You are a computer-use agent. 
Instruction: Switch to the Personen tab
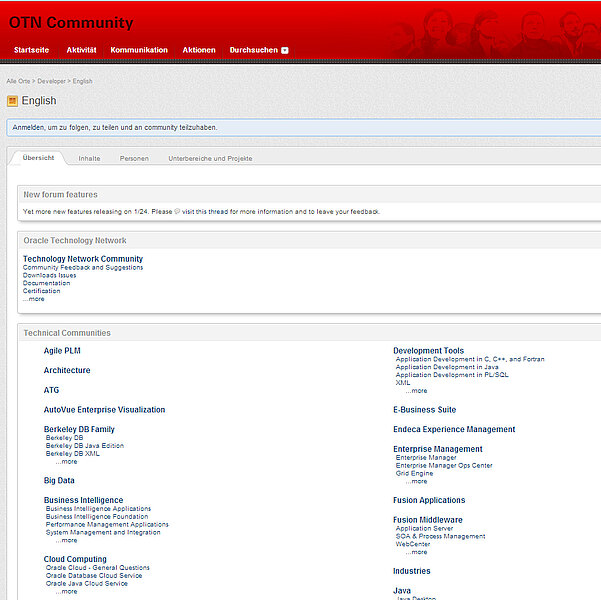134,158
